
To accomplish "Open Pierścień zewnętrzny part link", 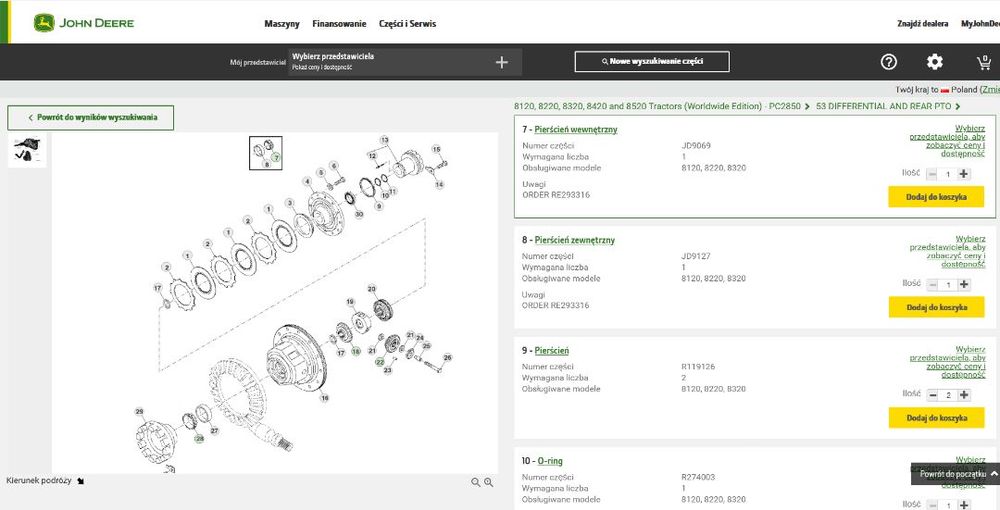I will pyautogui.click(x=575, y=240).
